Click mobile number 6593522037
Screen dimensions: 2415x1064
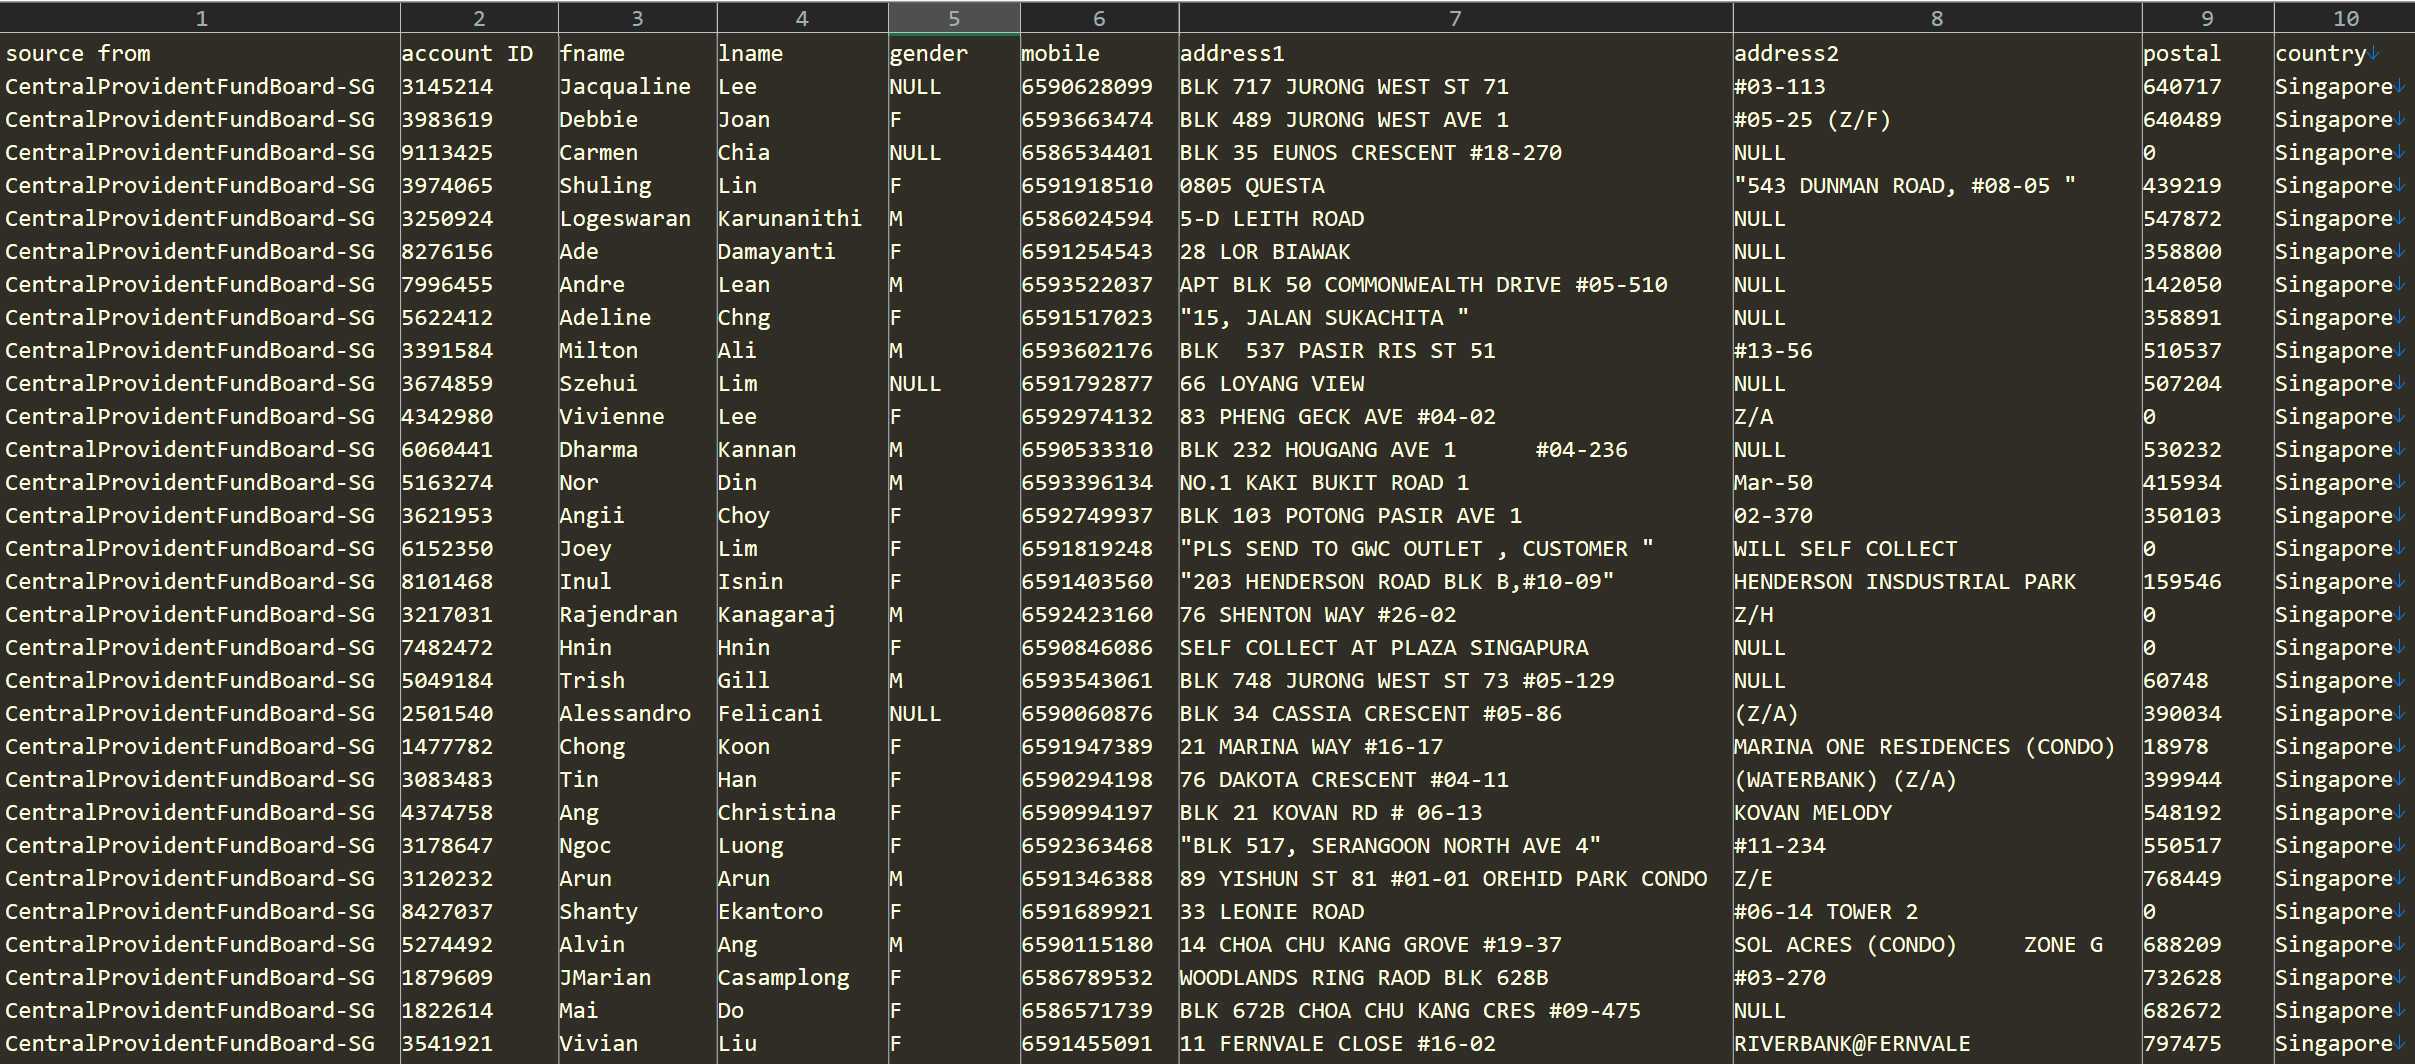1086,285
